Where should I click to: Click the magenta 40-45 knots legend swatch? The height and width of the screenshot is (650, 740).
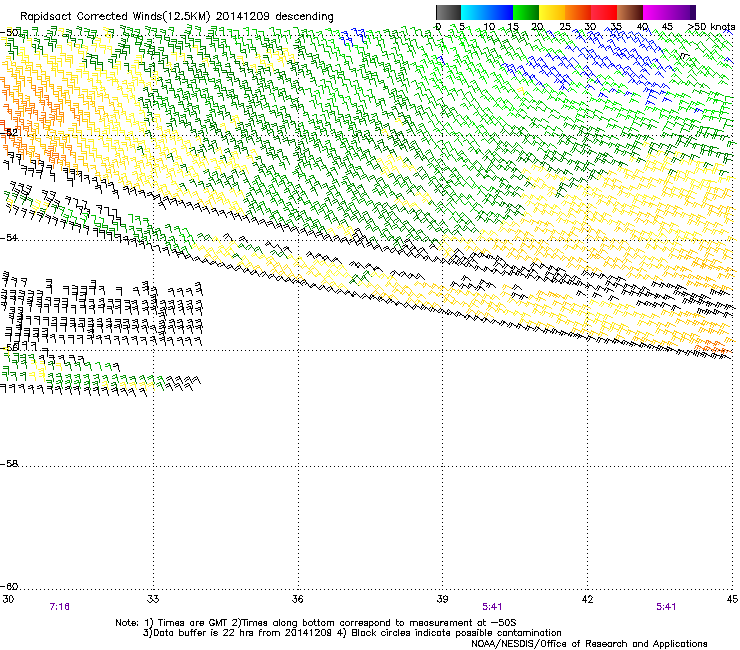pos(656,12)
